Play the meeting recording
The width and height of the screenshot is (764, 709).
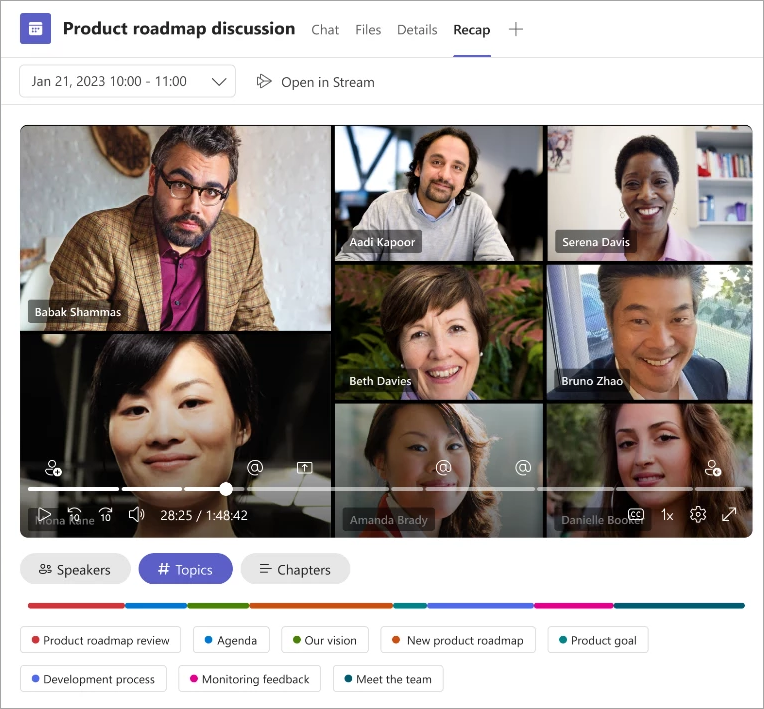point(44,515)
